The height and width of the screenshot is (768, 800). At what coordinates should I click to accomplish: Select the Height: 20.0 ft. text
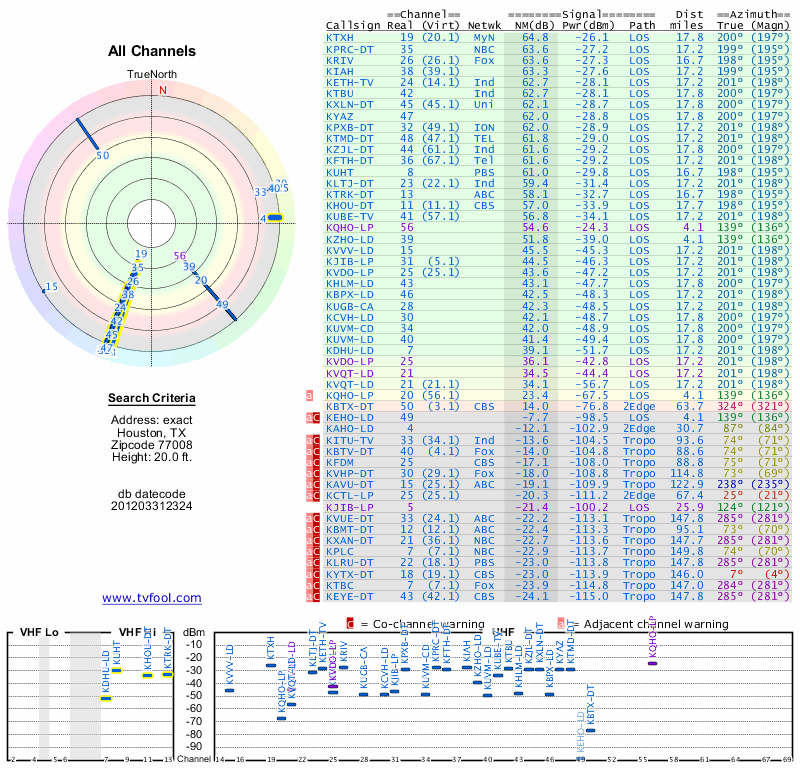pos(152,457)
